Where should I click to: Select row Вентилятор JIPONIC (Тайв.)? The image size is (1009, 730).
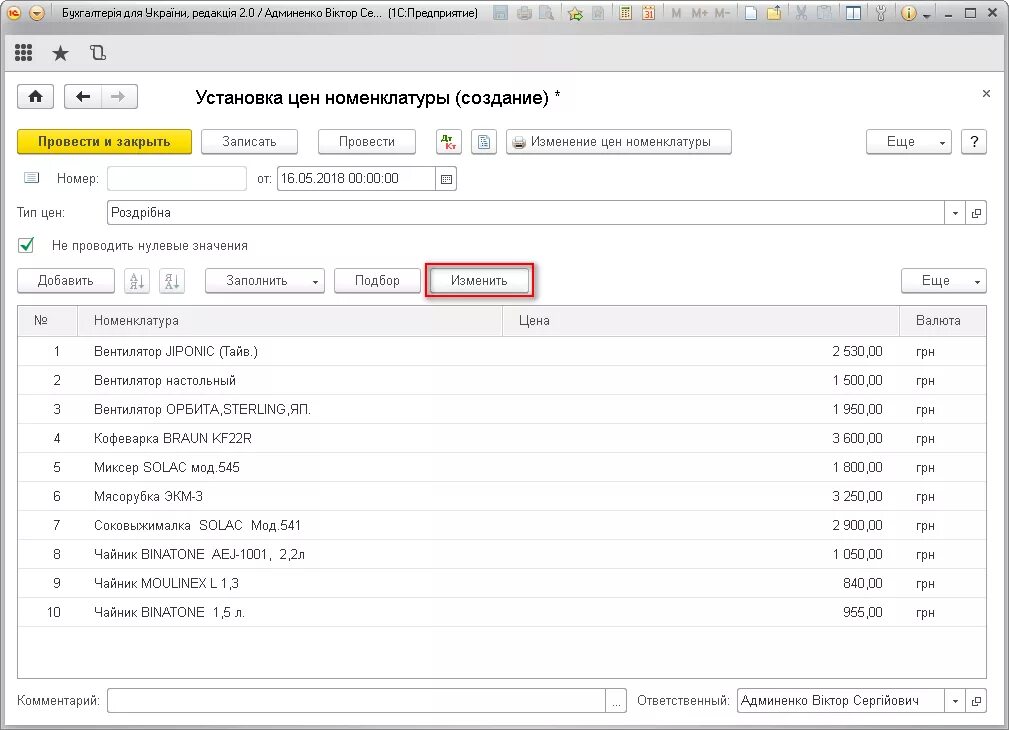point(502,351)
